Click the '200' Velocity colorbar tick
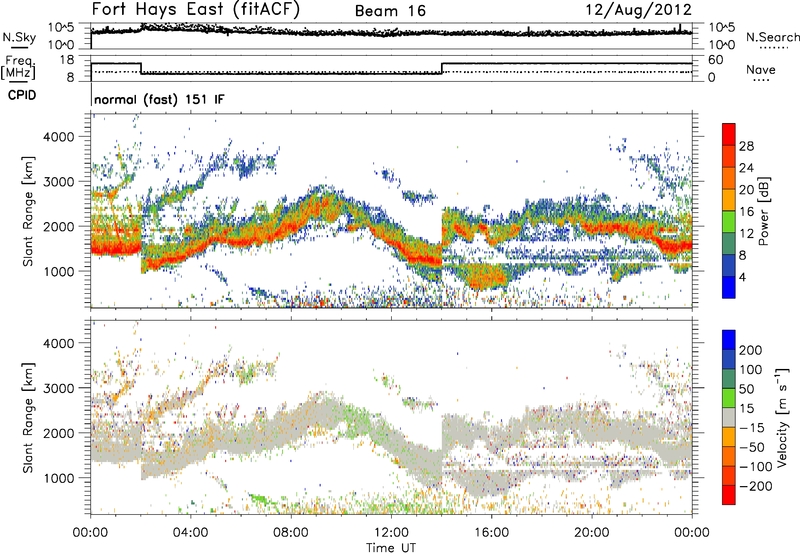800x554 pixels. (751, 350)
